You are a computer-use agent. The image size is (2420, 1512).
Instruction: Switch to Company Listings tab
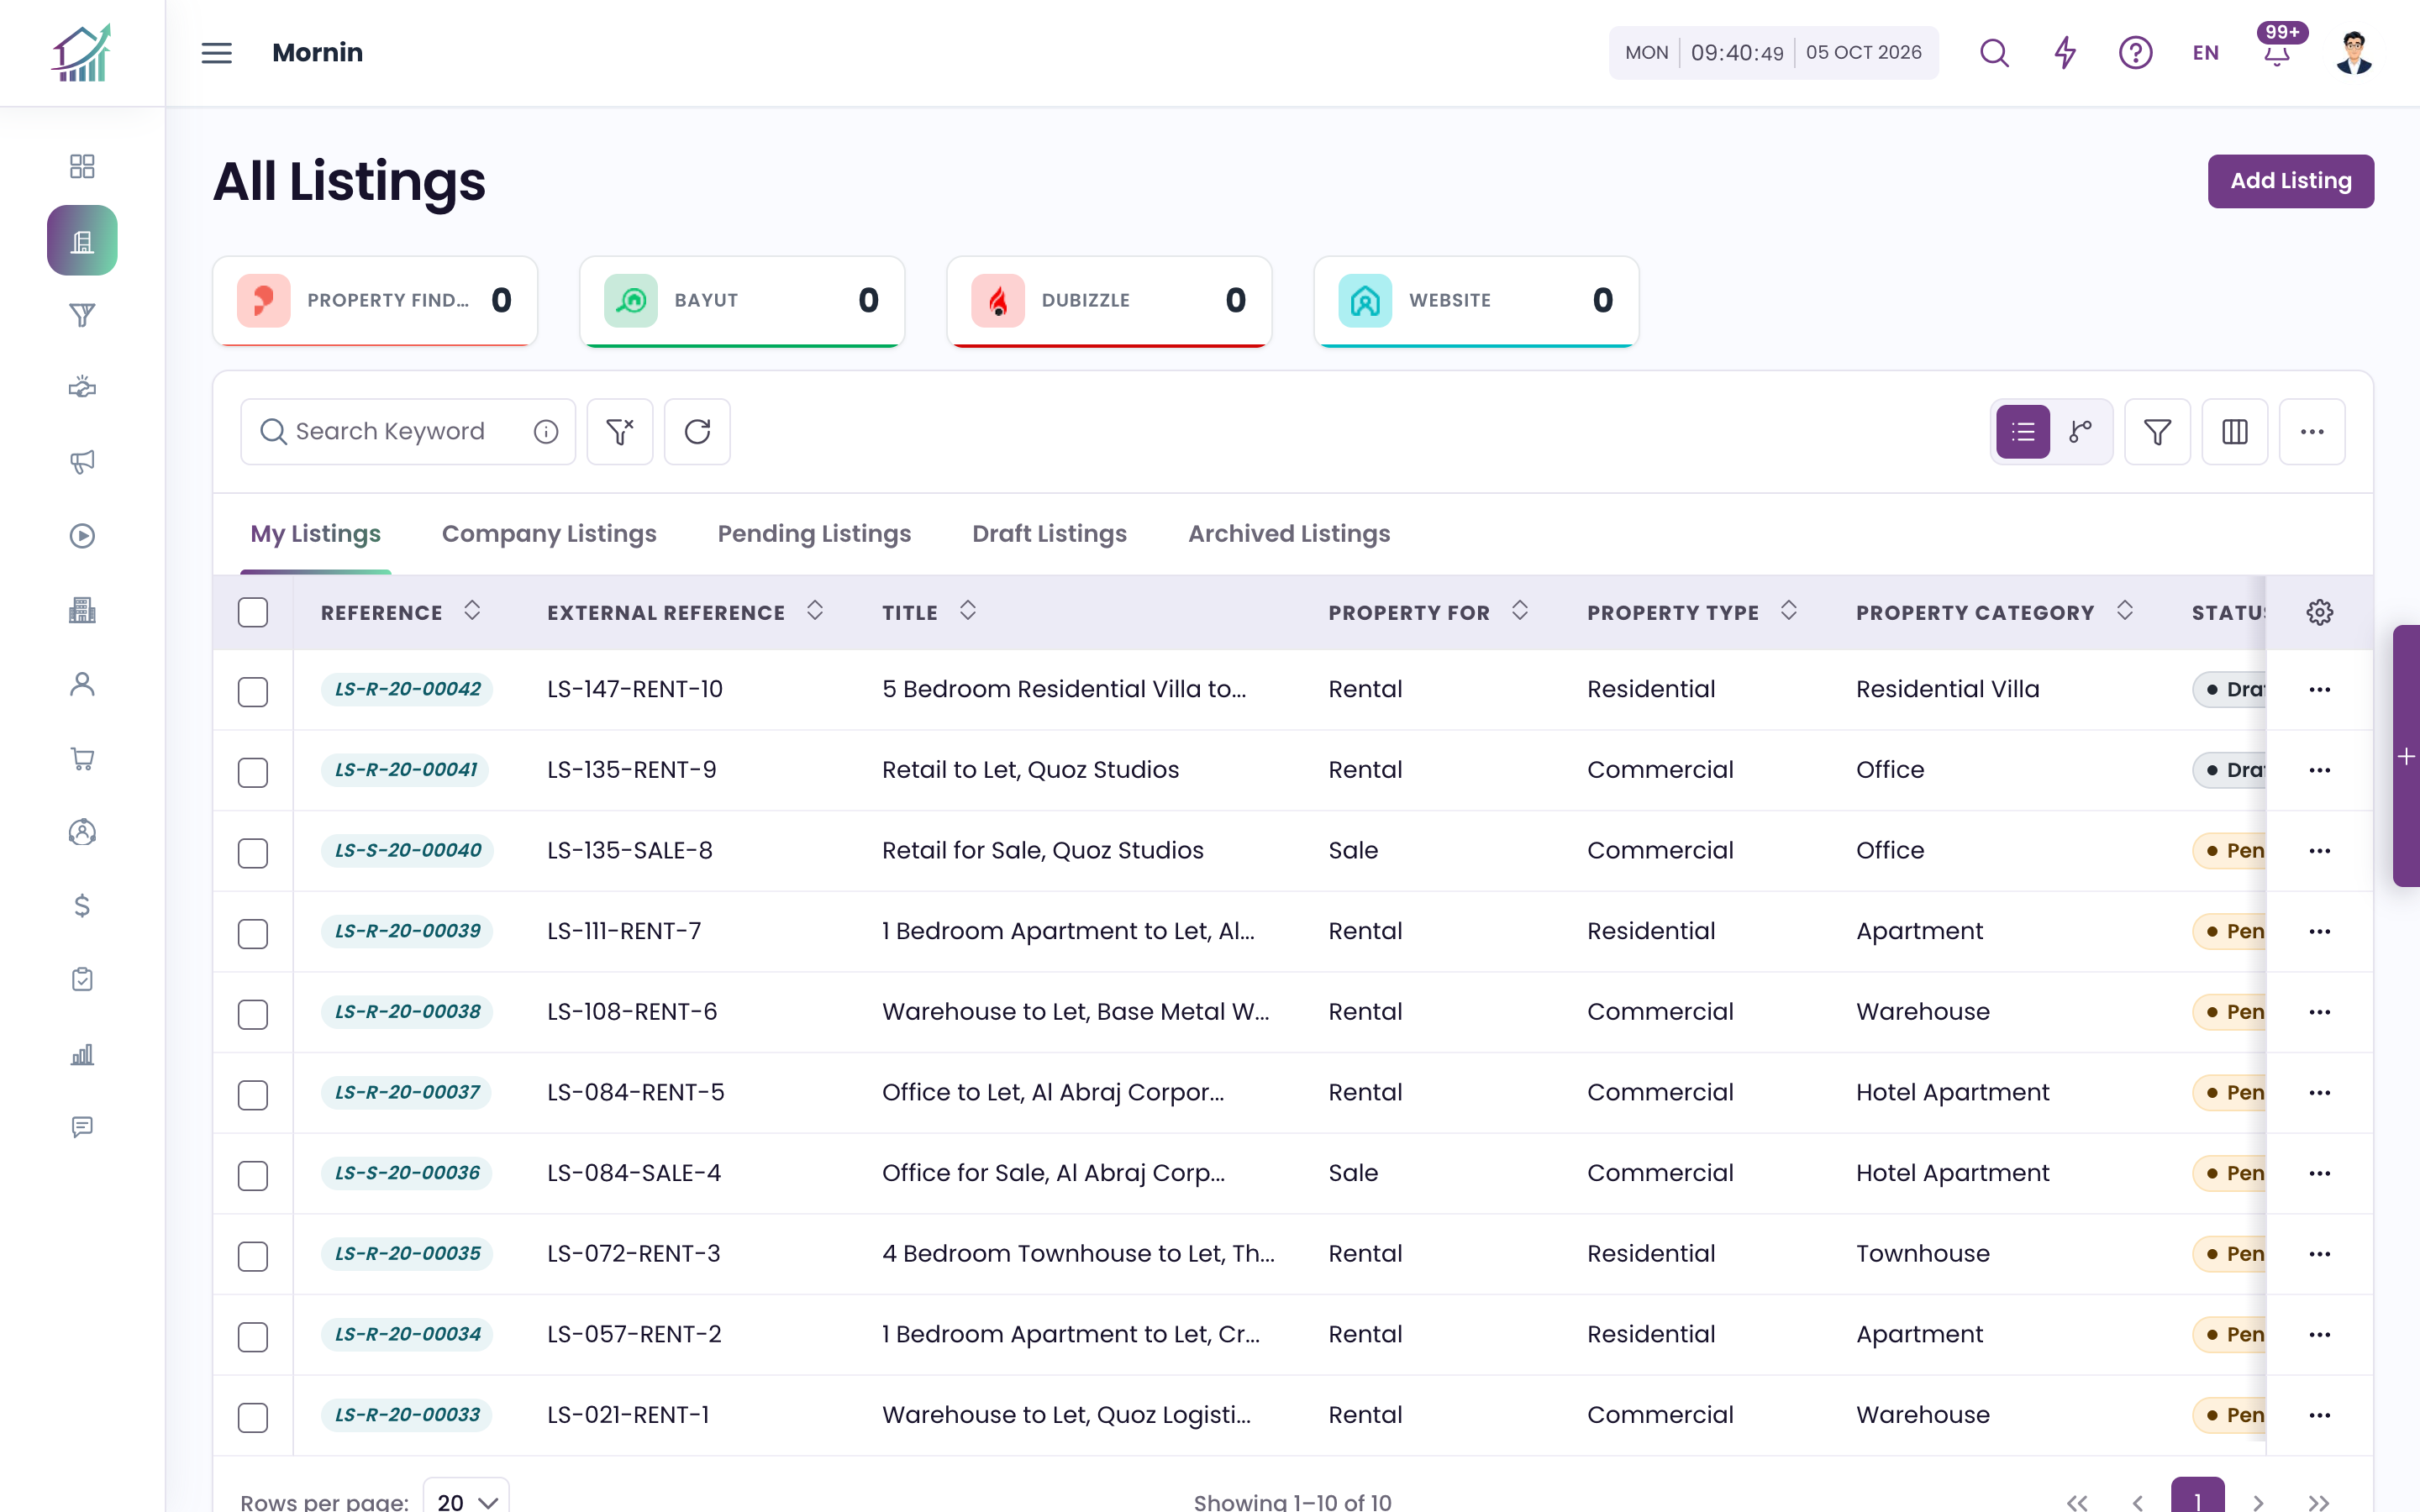[x=549, y=534]
